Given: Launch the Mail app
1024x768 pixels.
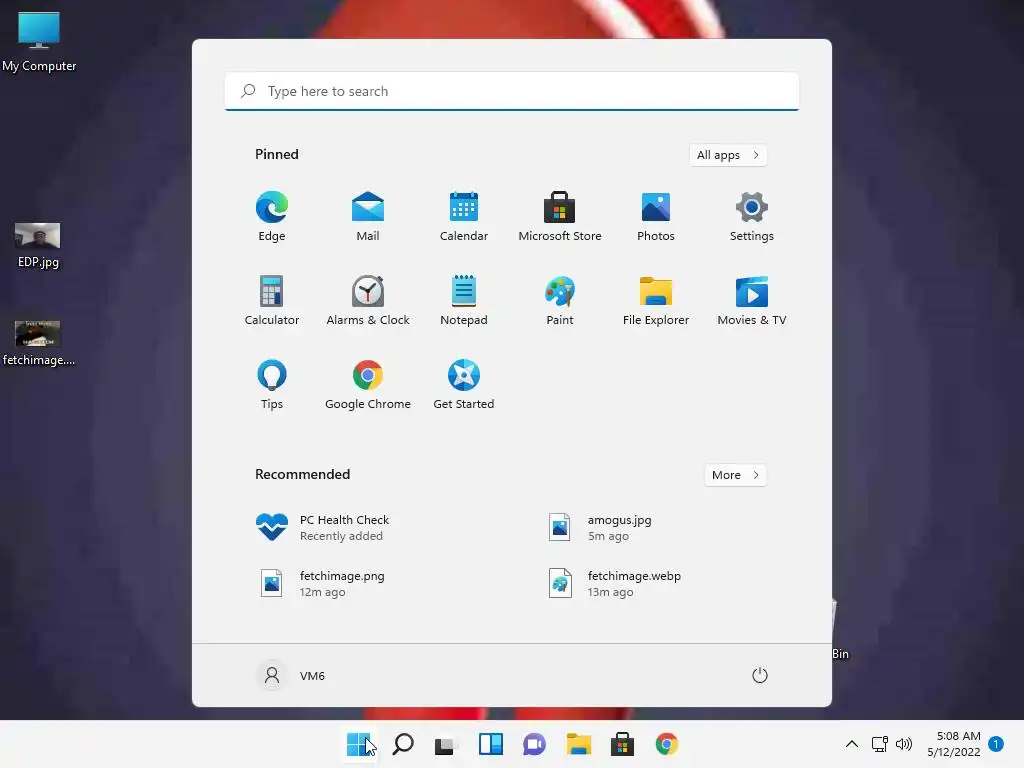Looking at the screenshot, I should 368,216.
